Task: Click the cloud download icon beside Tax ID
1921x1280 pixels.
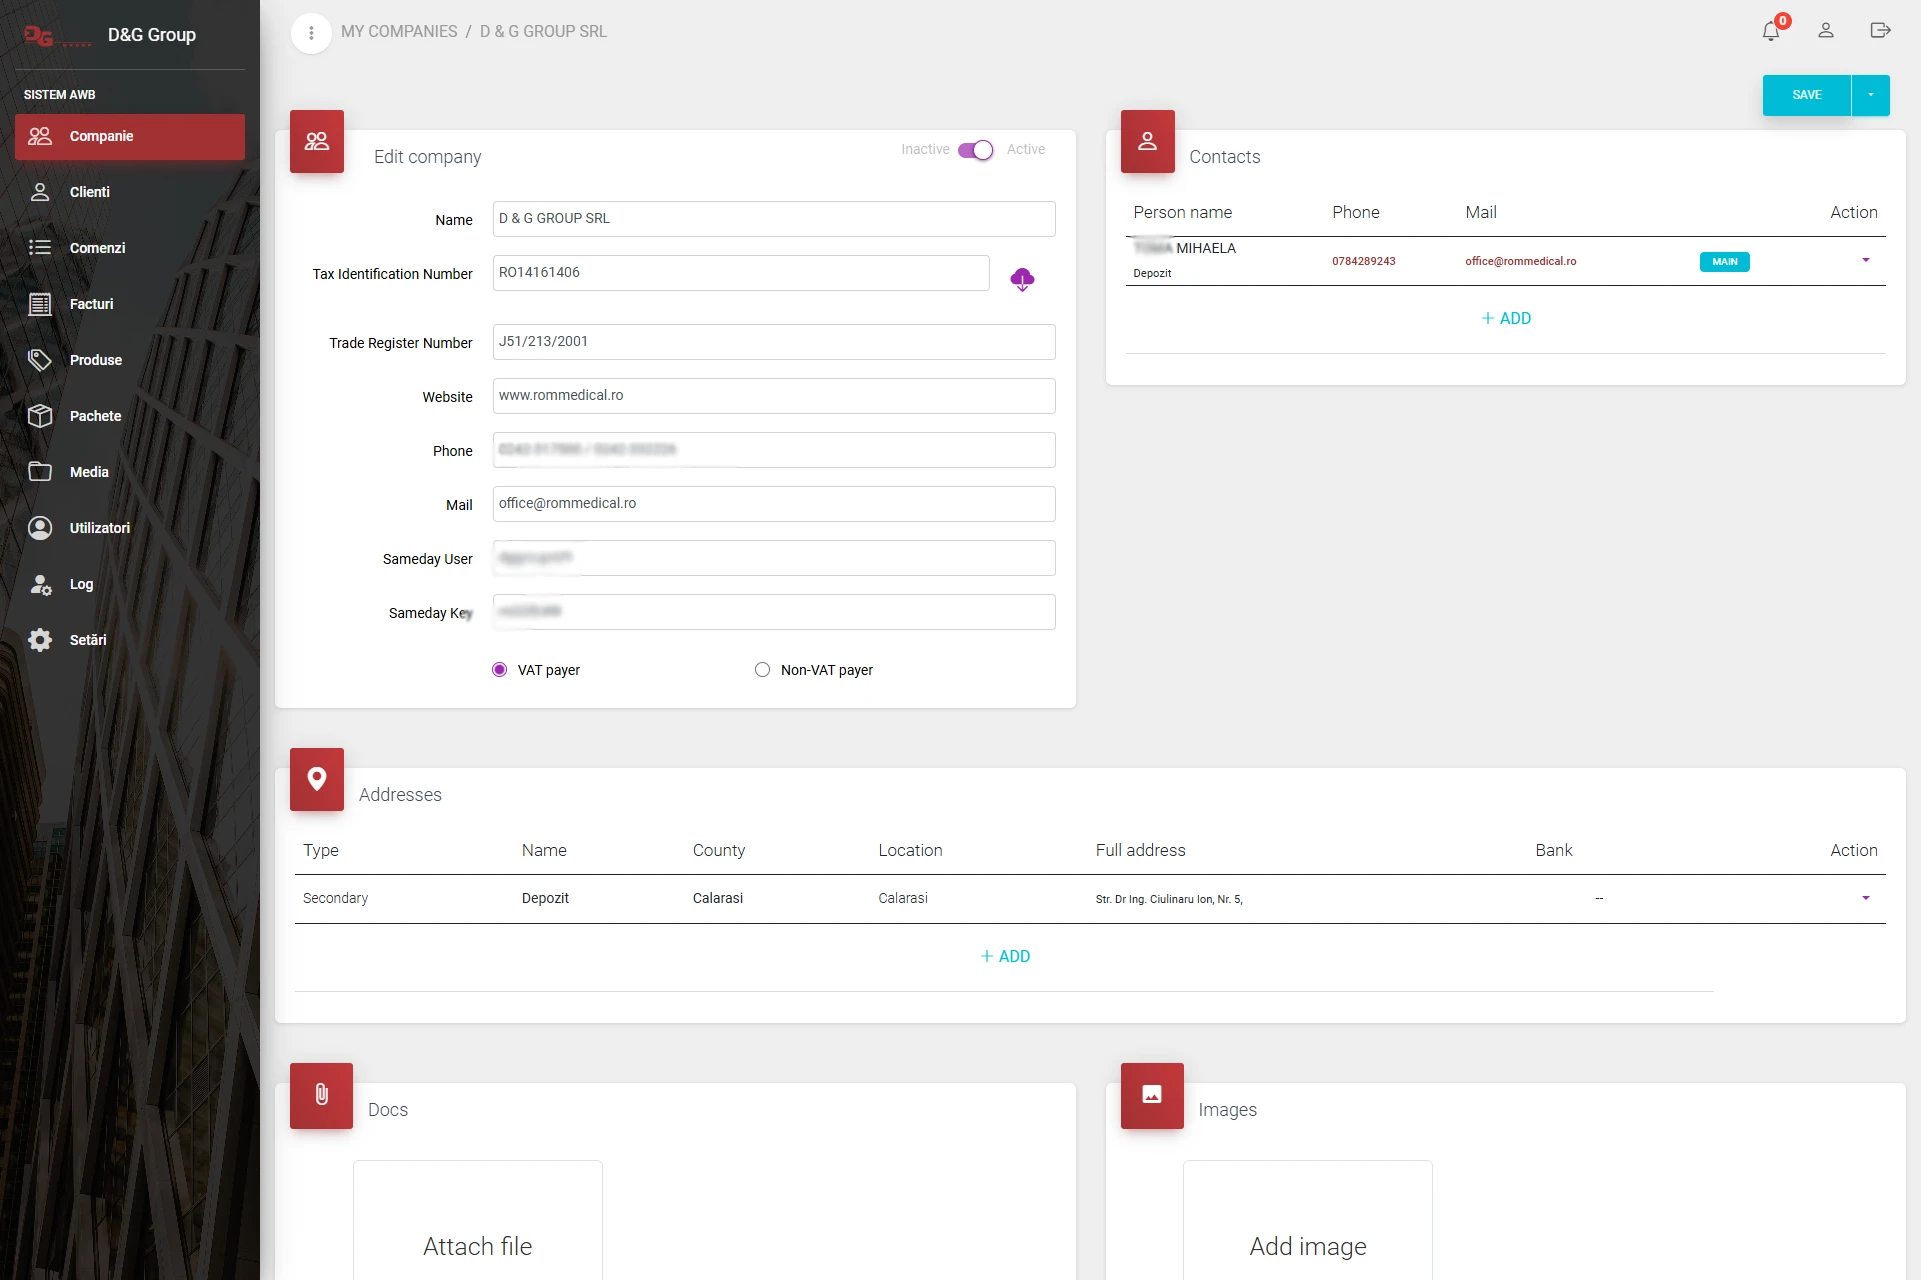Action: point(1022,279)
